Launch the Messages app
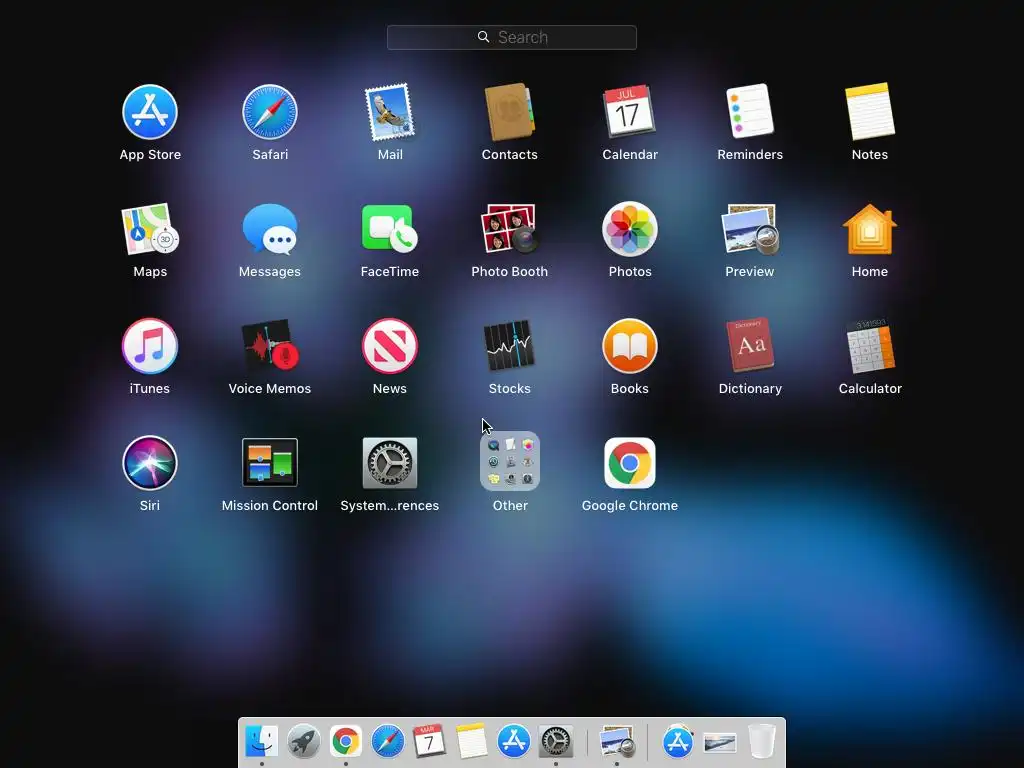This screenshot has width=1024, height=768. 270,229
